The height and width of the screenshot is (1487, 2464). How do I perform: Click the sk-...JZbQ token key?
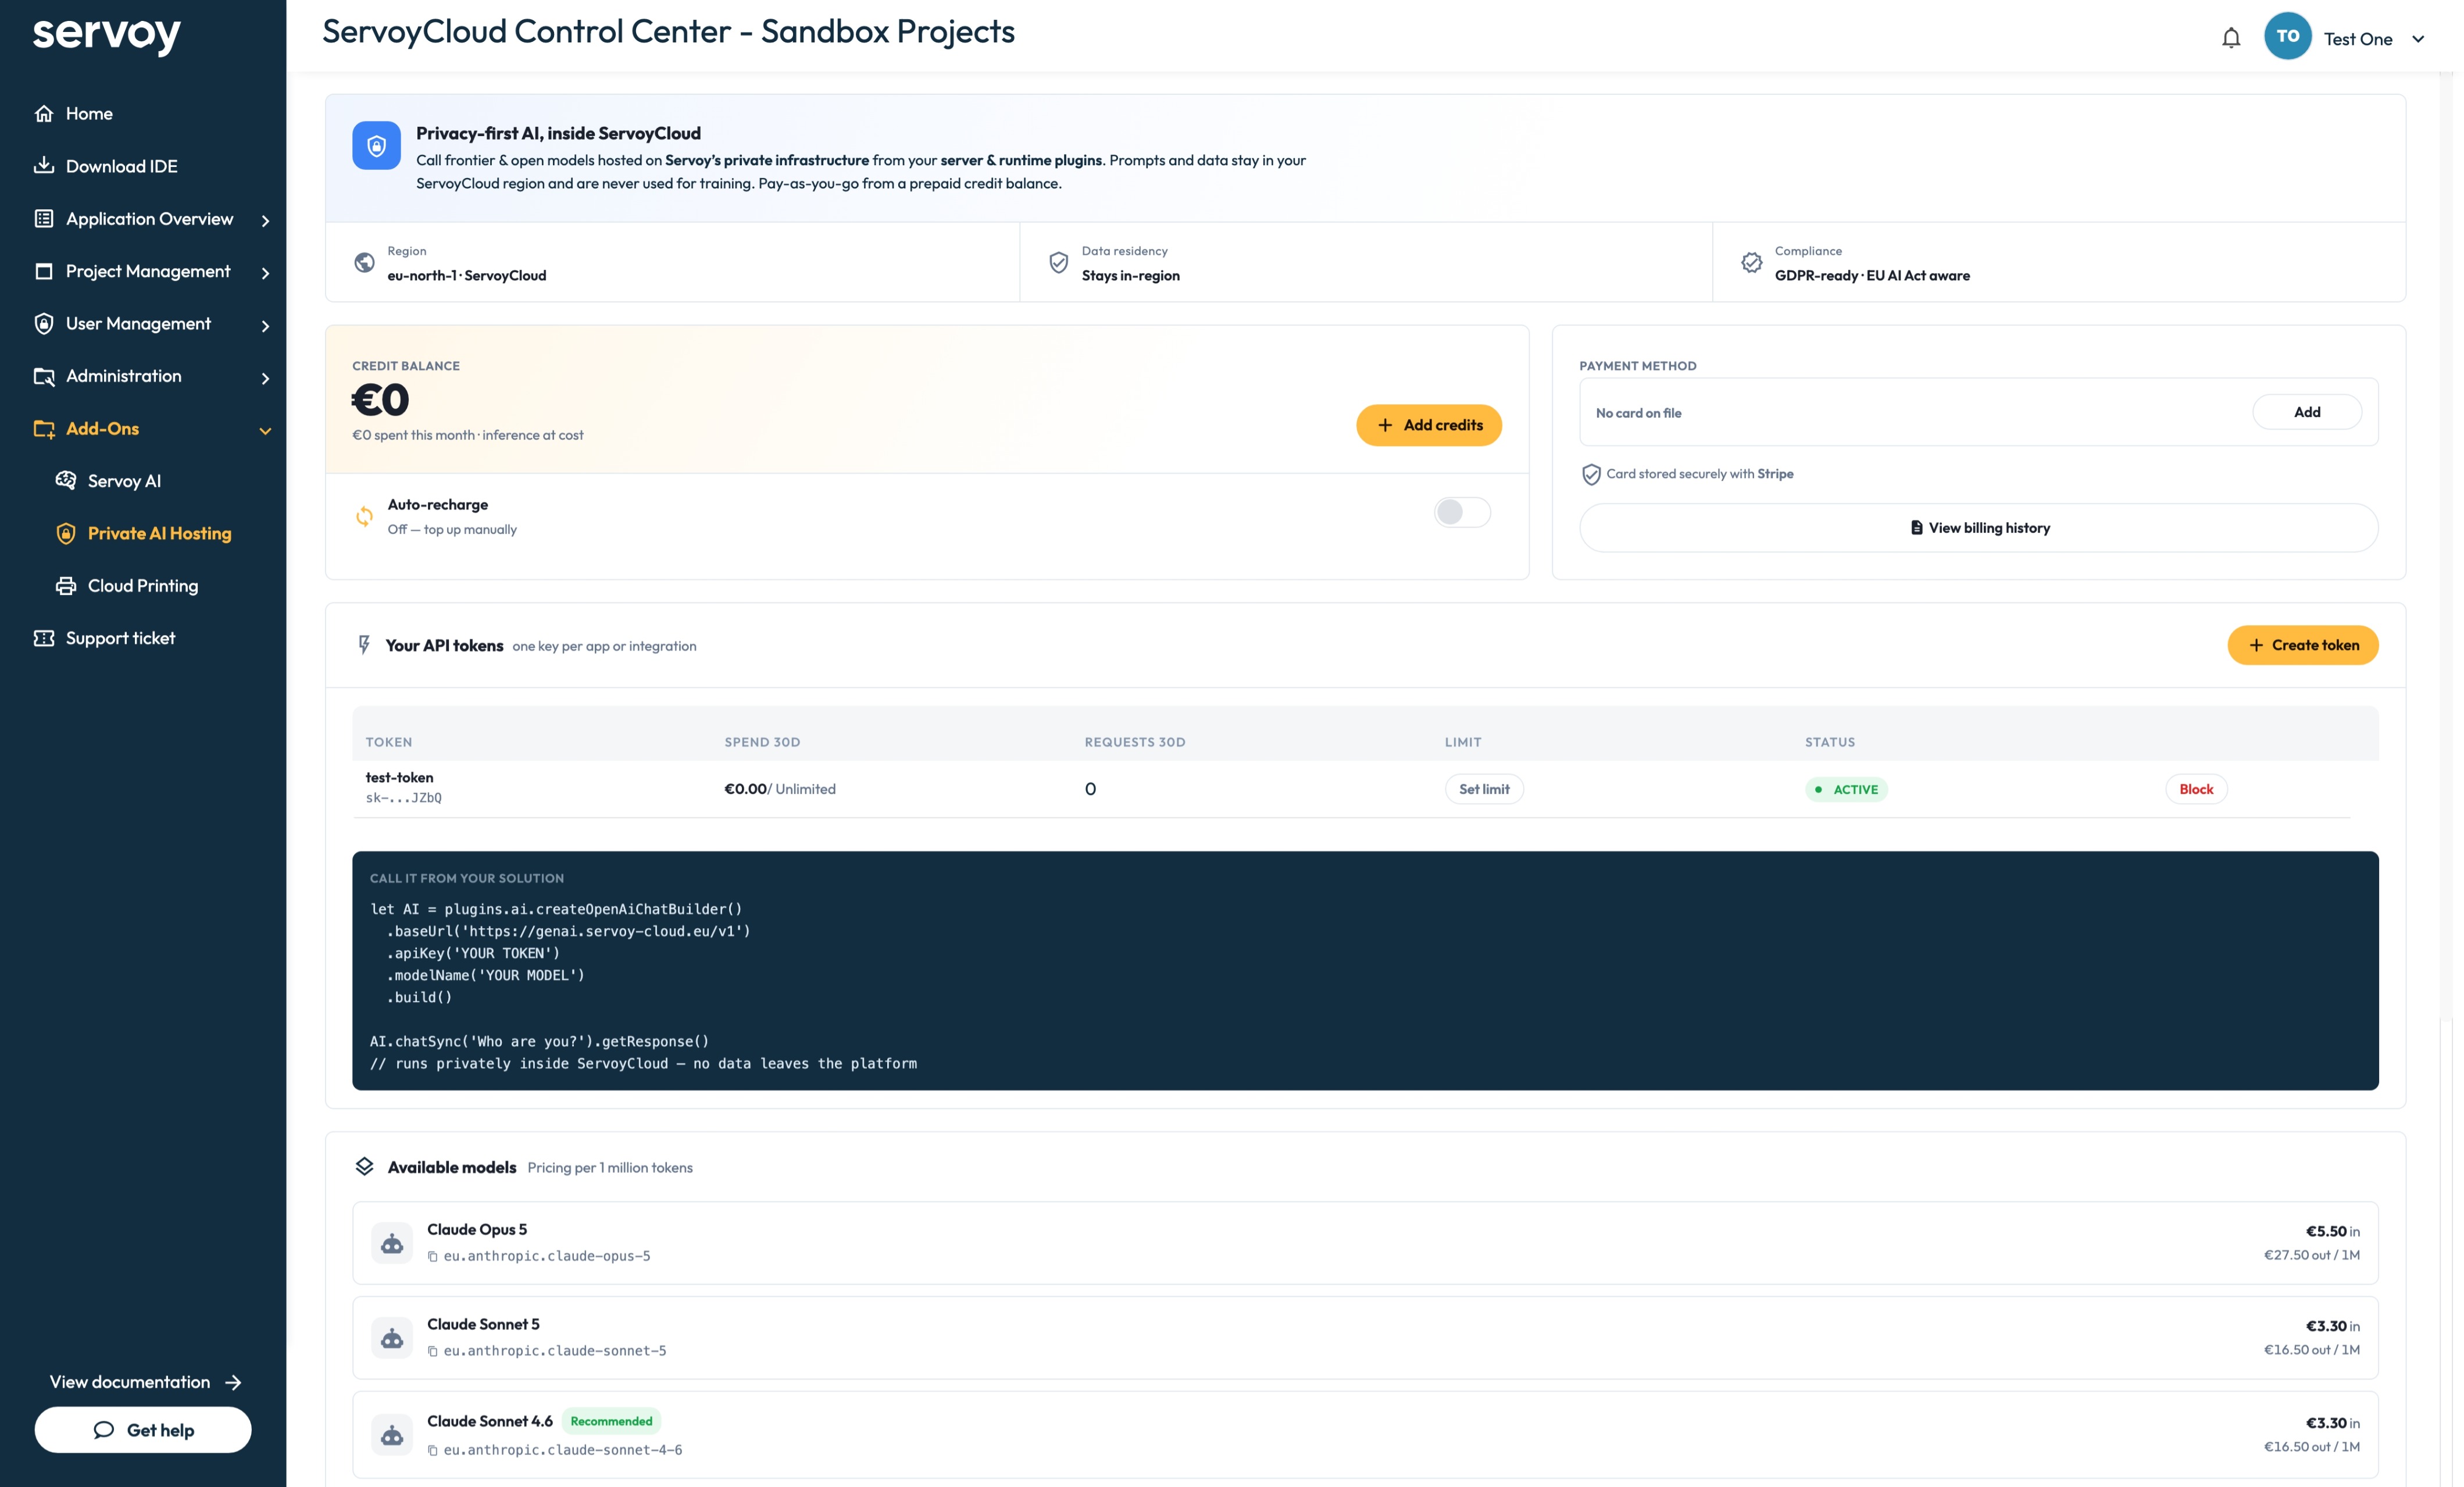[x=404, y=798]
